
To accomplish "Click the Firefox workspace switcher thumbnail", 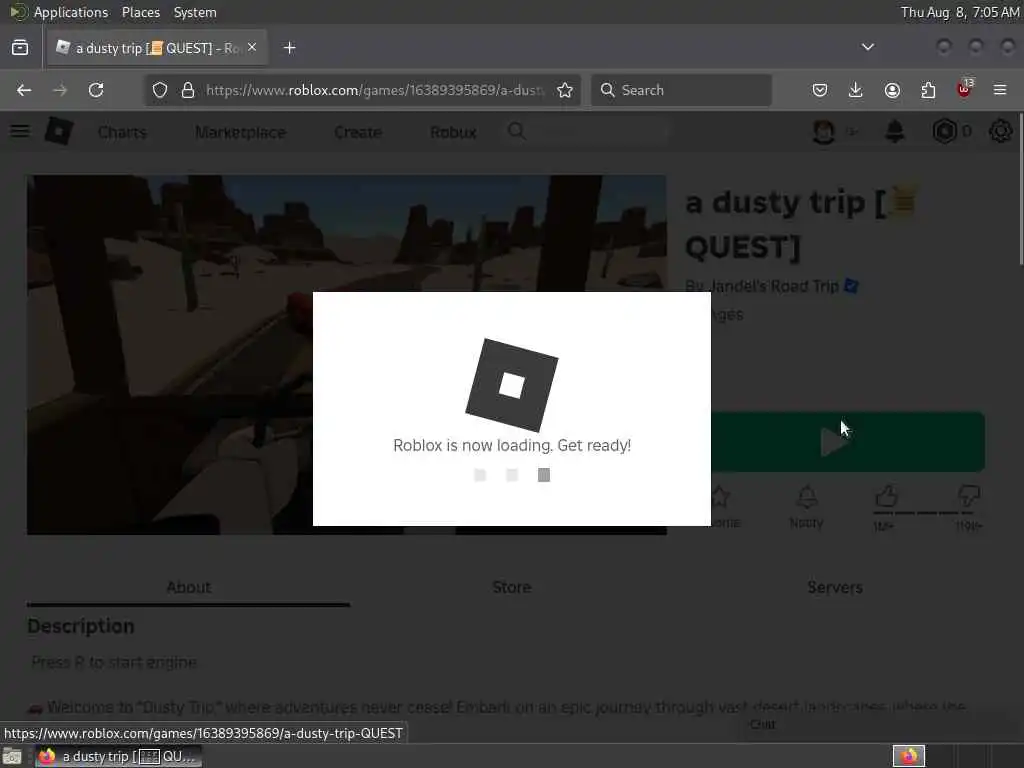I will (x=909, y=756).
